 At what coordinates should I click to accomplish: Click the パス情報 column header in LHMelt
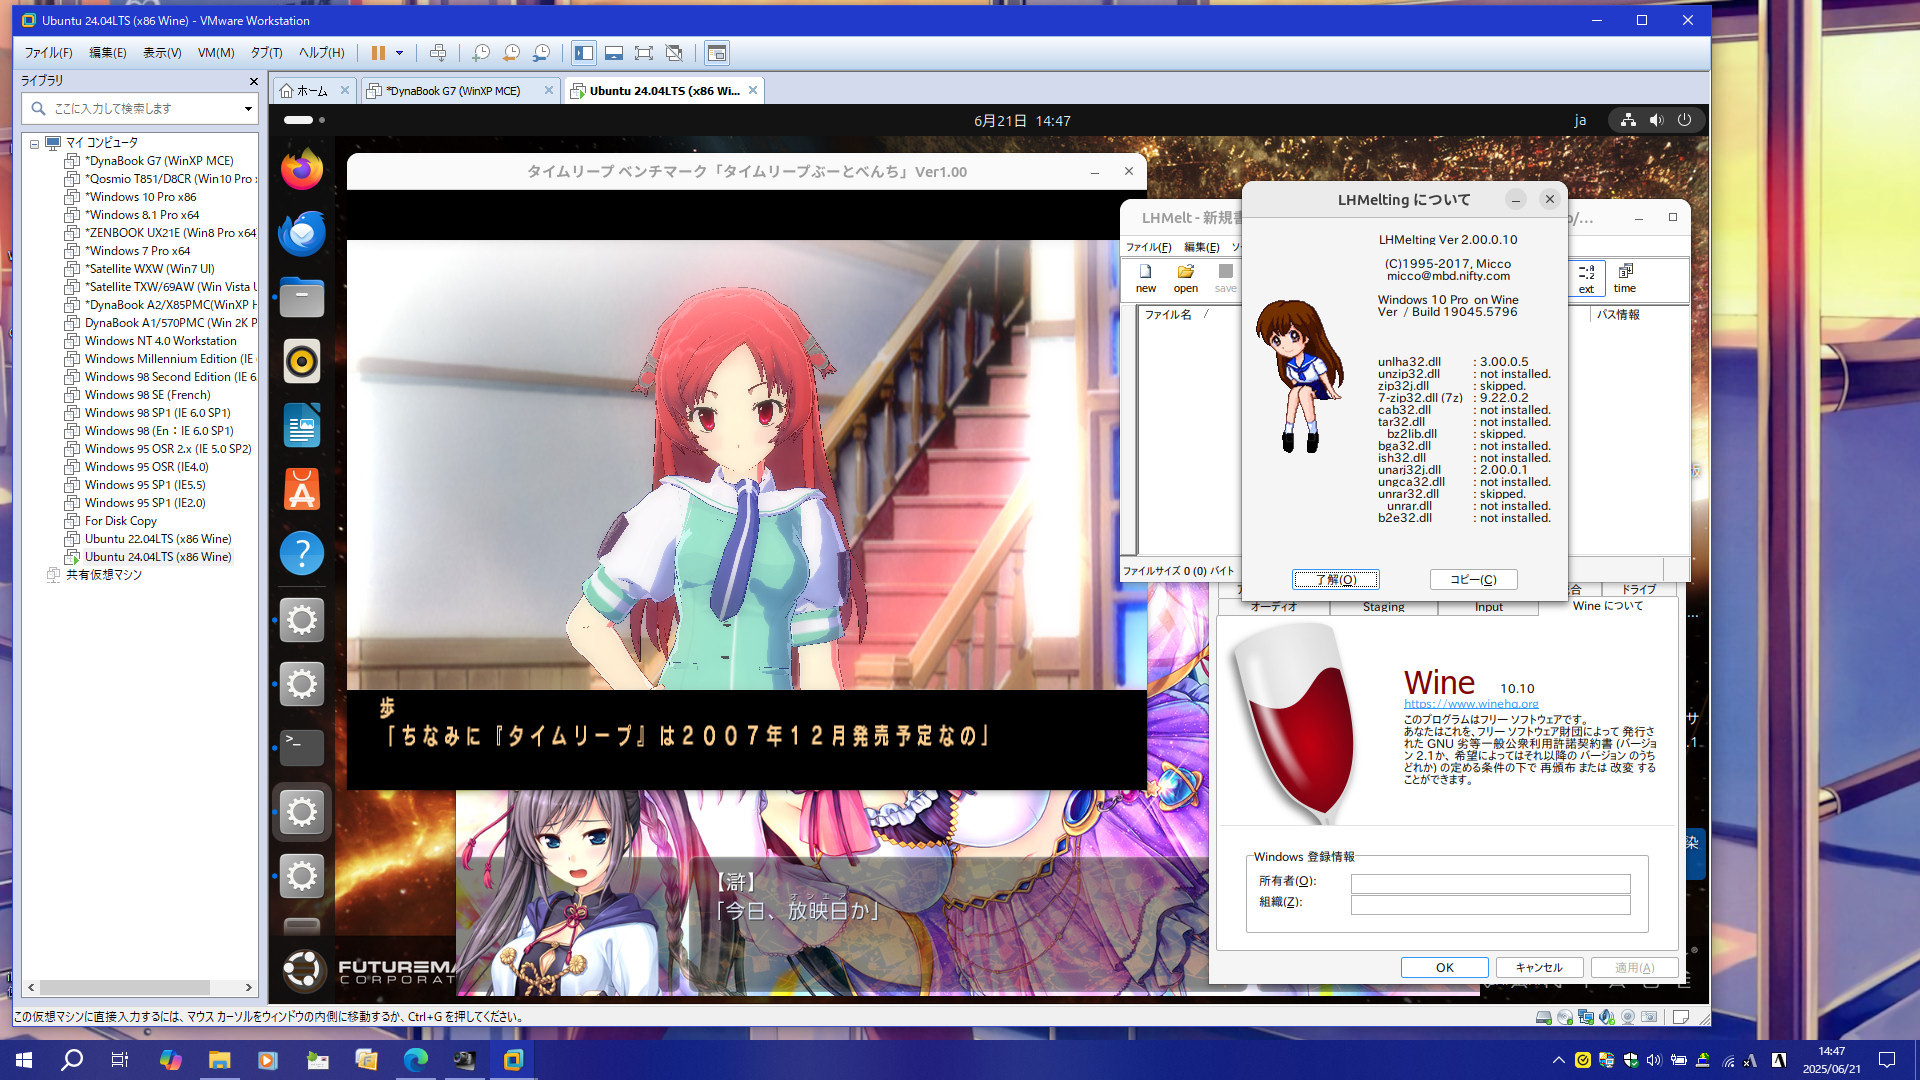click(1618, 315)
